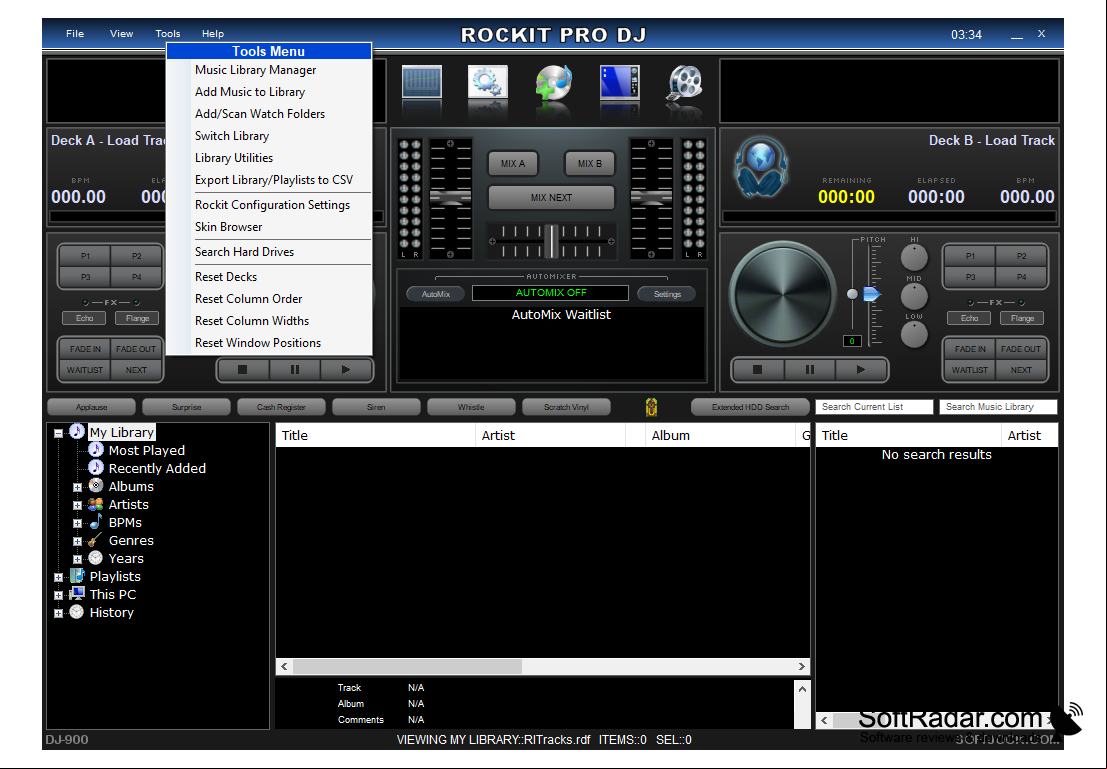Choose Reset Window Positions
The image size is (1107, 769).
(x=269, y=342)
